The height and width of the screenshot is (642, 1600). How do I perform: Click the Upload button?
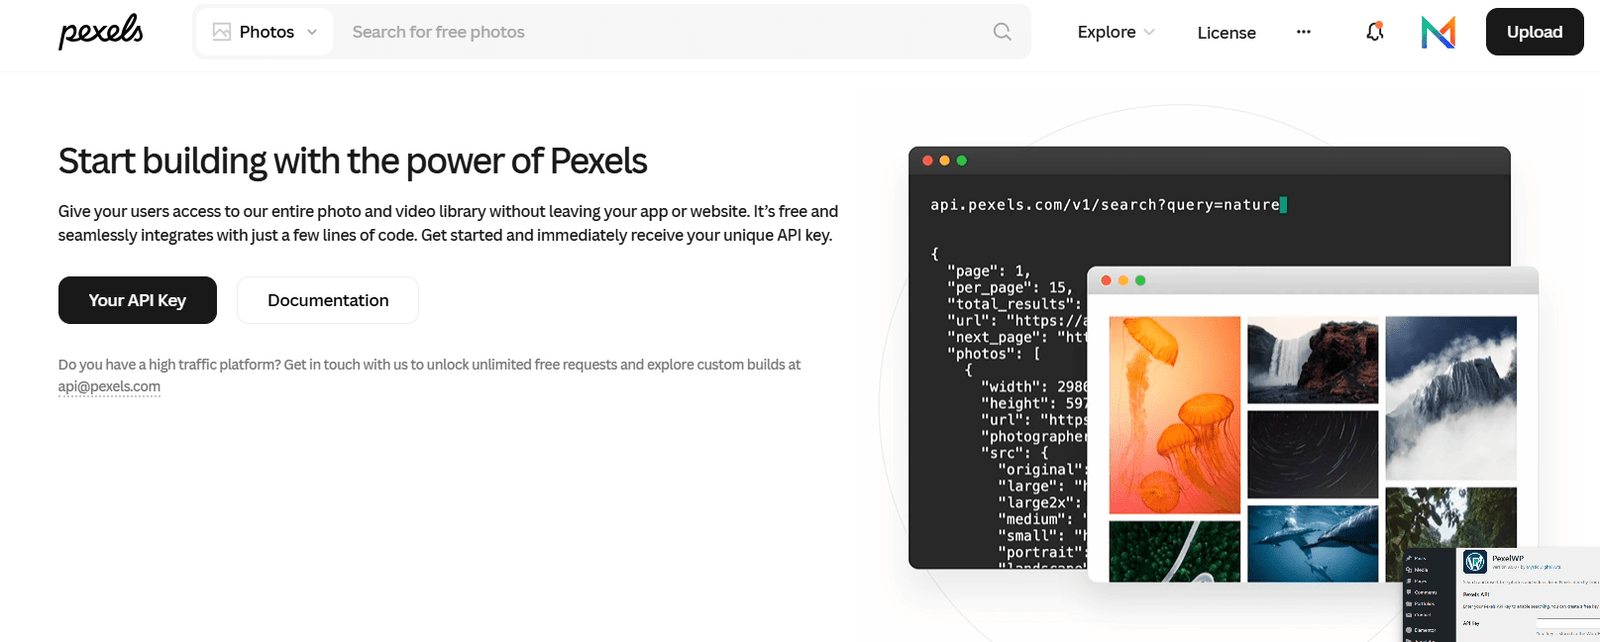(x=1534, y=32)
